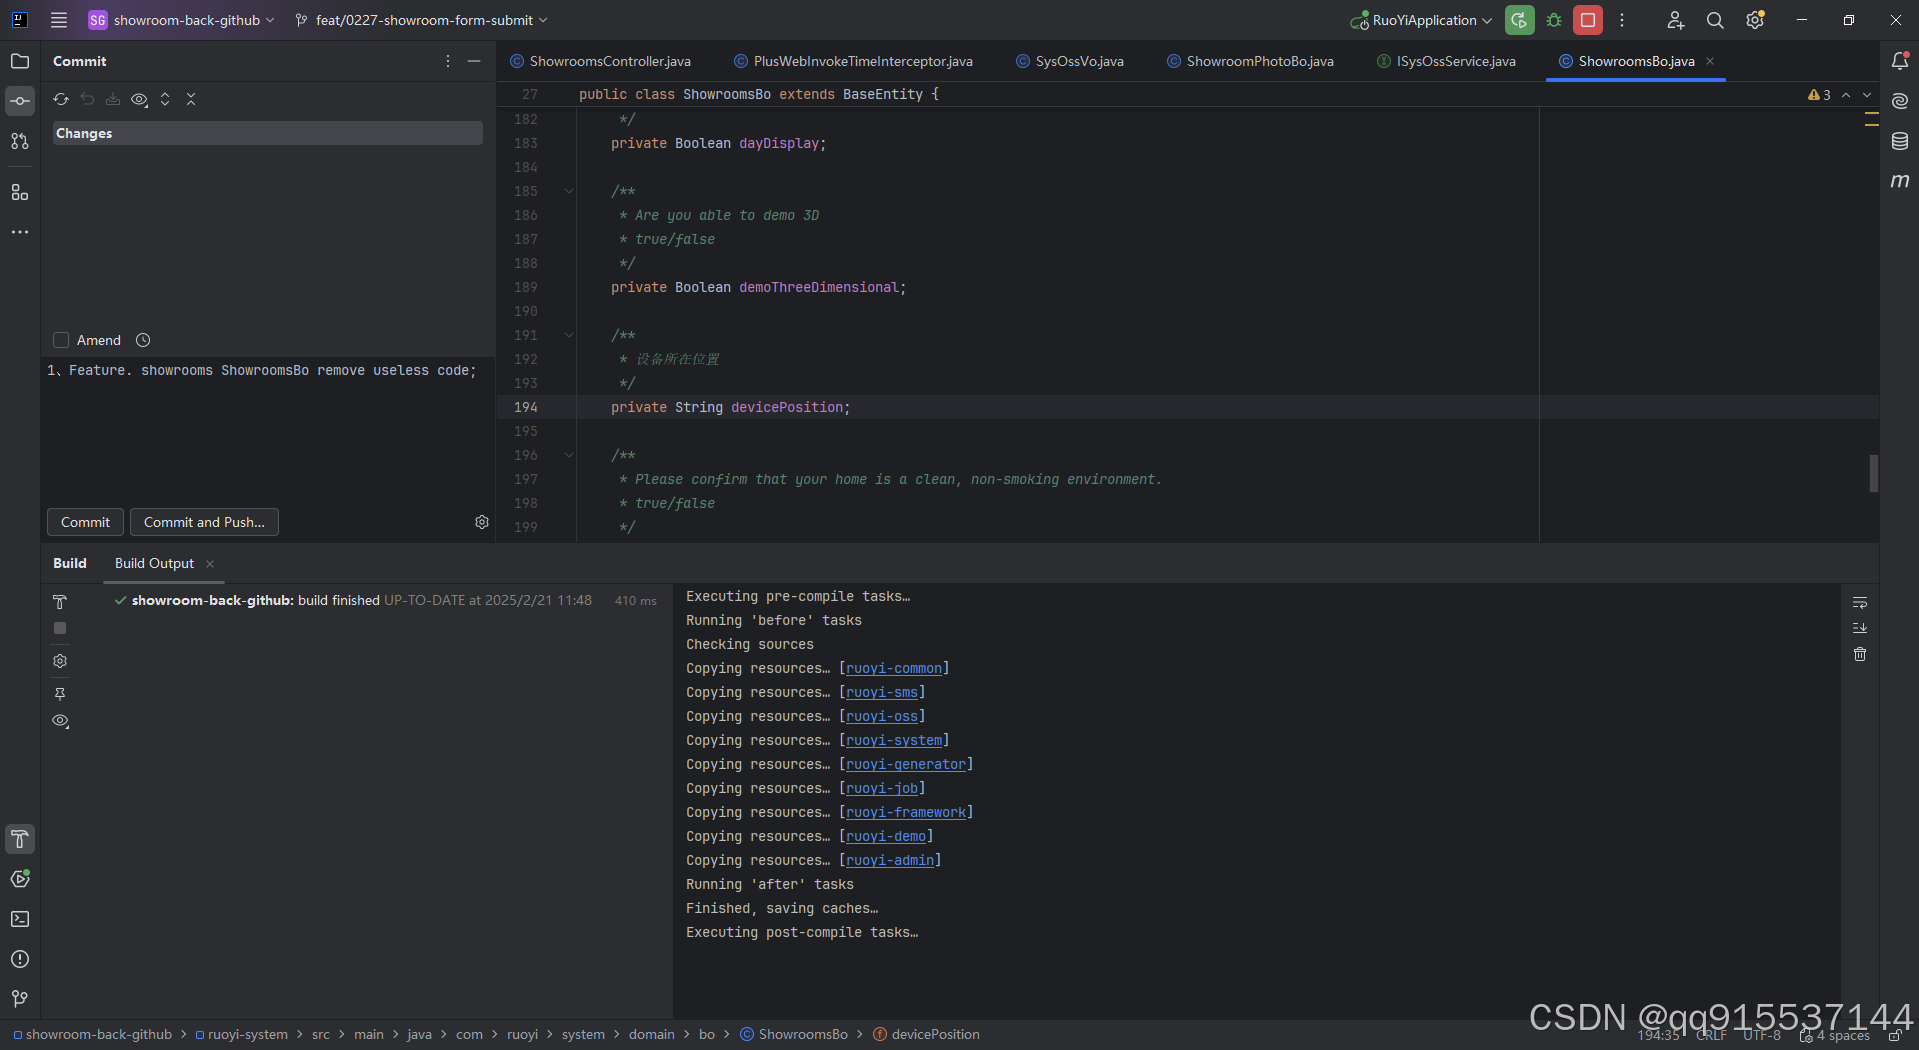Collapse the code fold at line 191
This screenshot has height=1050, width=1919.
point(568,335)
